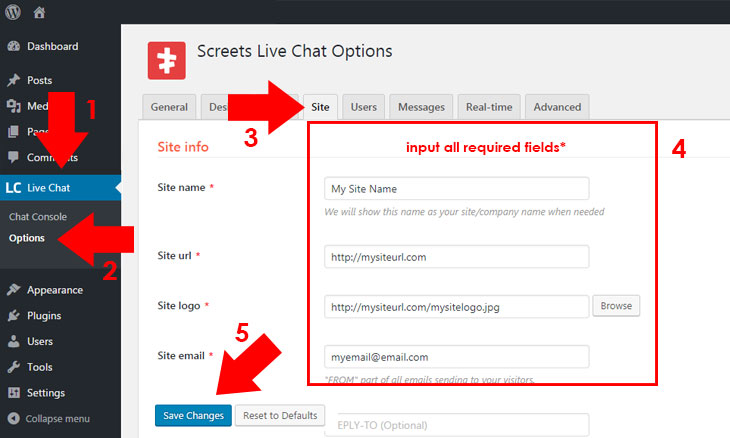Click the Site email input field
This screenshot has height=438, width=730.
point(456,357)
